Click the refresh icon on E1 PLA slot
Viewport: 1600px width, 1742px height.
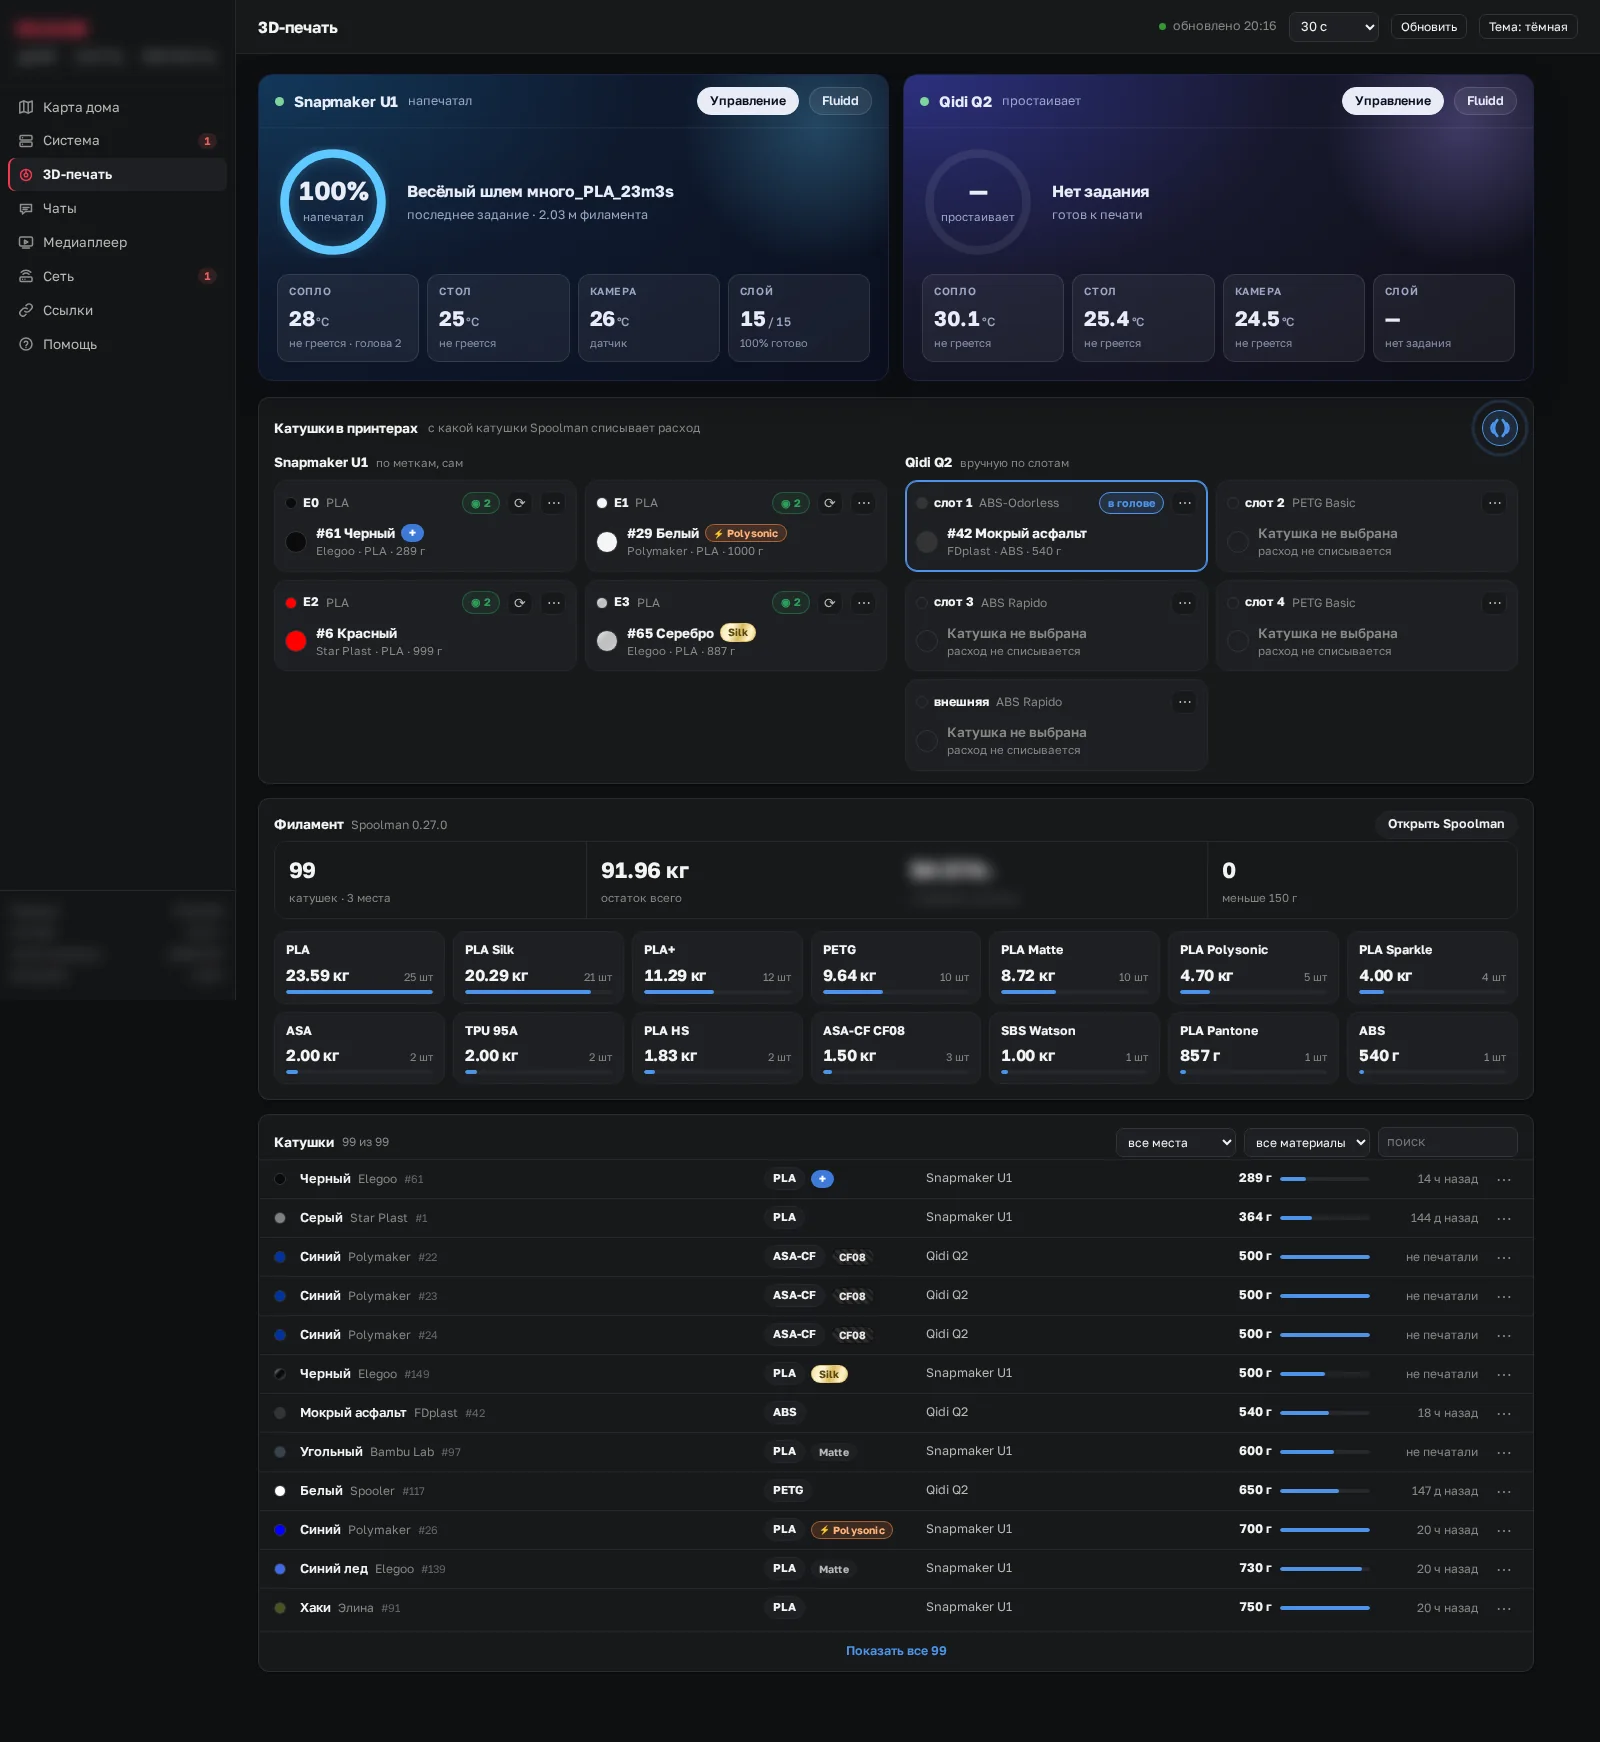coord(830,503)
